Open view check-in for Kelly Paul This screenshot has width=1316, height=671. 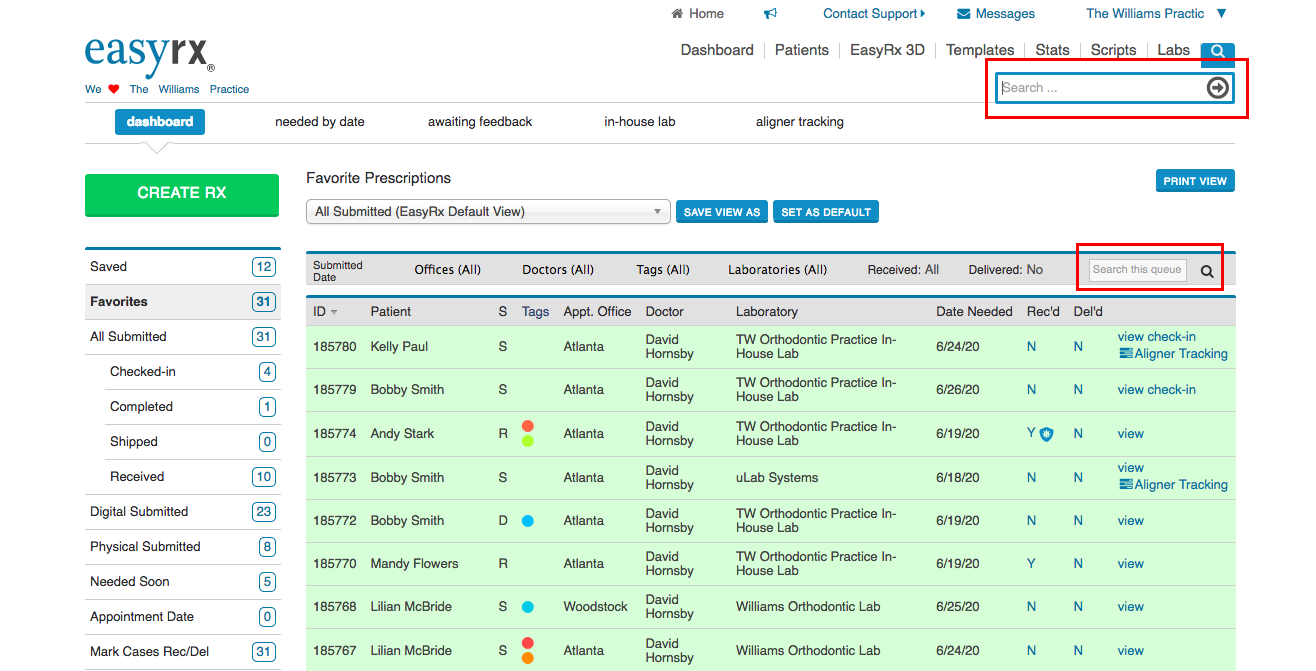pyautogui.click(x=1157, y=337)
